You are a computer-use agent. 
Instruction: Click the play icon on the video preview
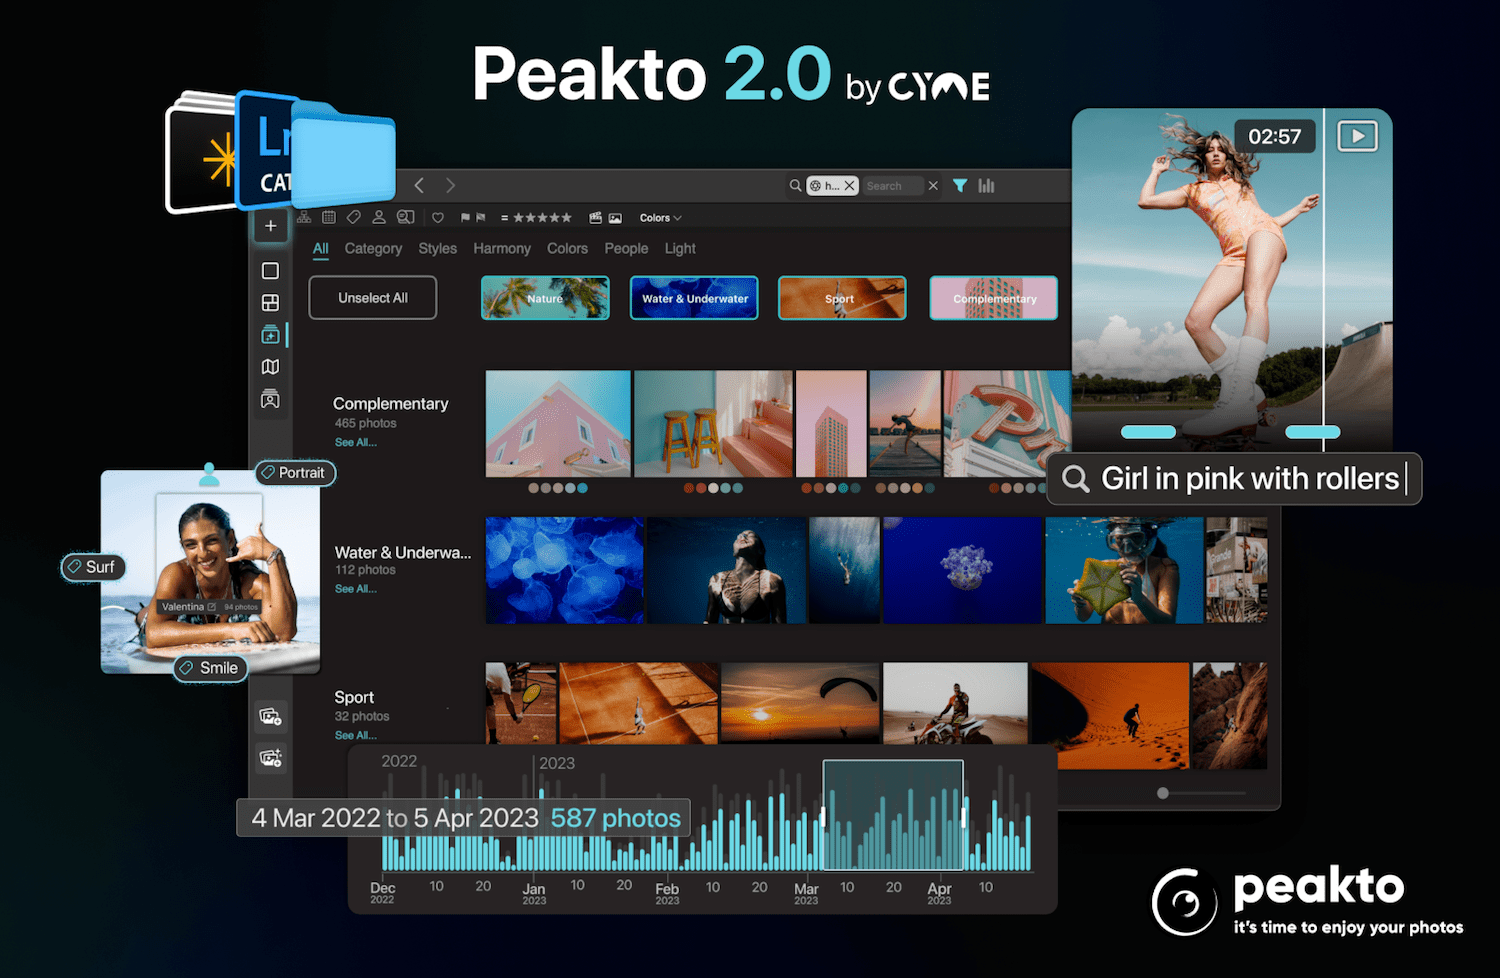pyautogui.click(x=1357, y=136)
